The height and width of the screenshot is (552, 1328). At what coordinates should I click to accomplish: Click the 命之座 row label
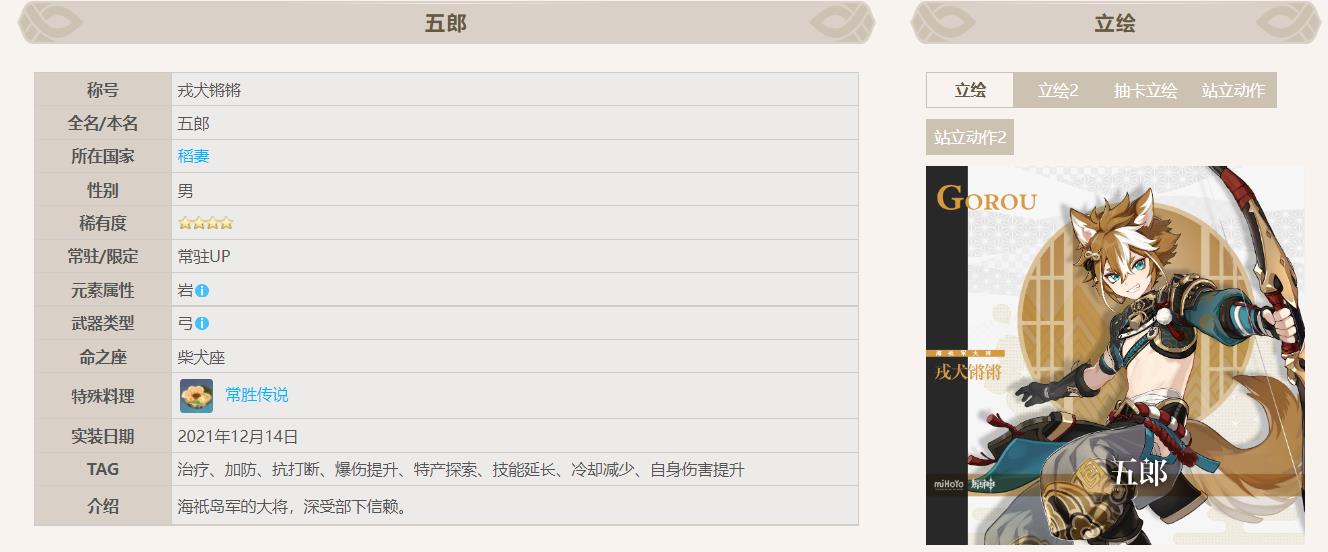tap(103, 357)
